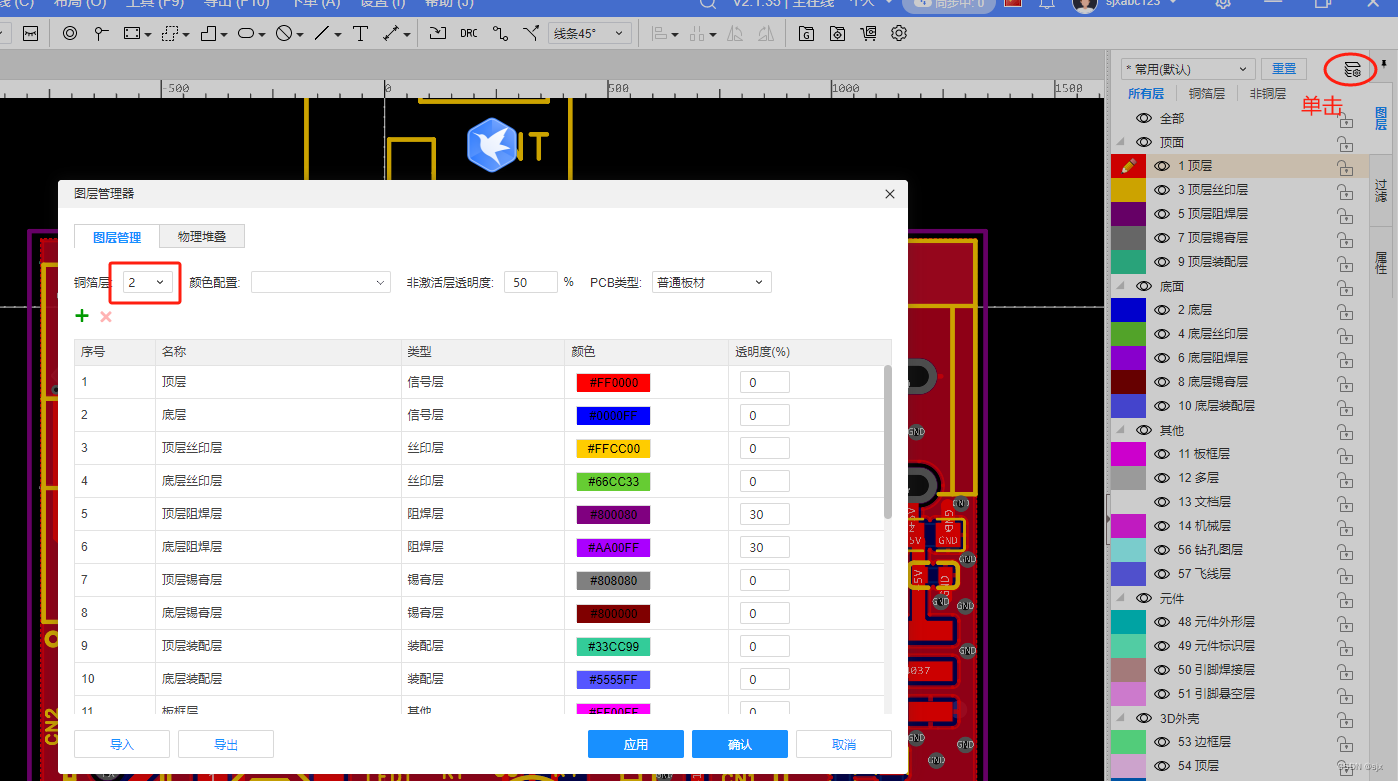The image size is (1398, 781).
Task: Click the red X to delete selected layer
Action: (104, 315)
